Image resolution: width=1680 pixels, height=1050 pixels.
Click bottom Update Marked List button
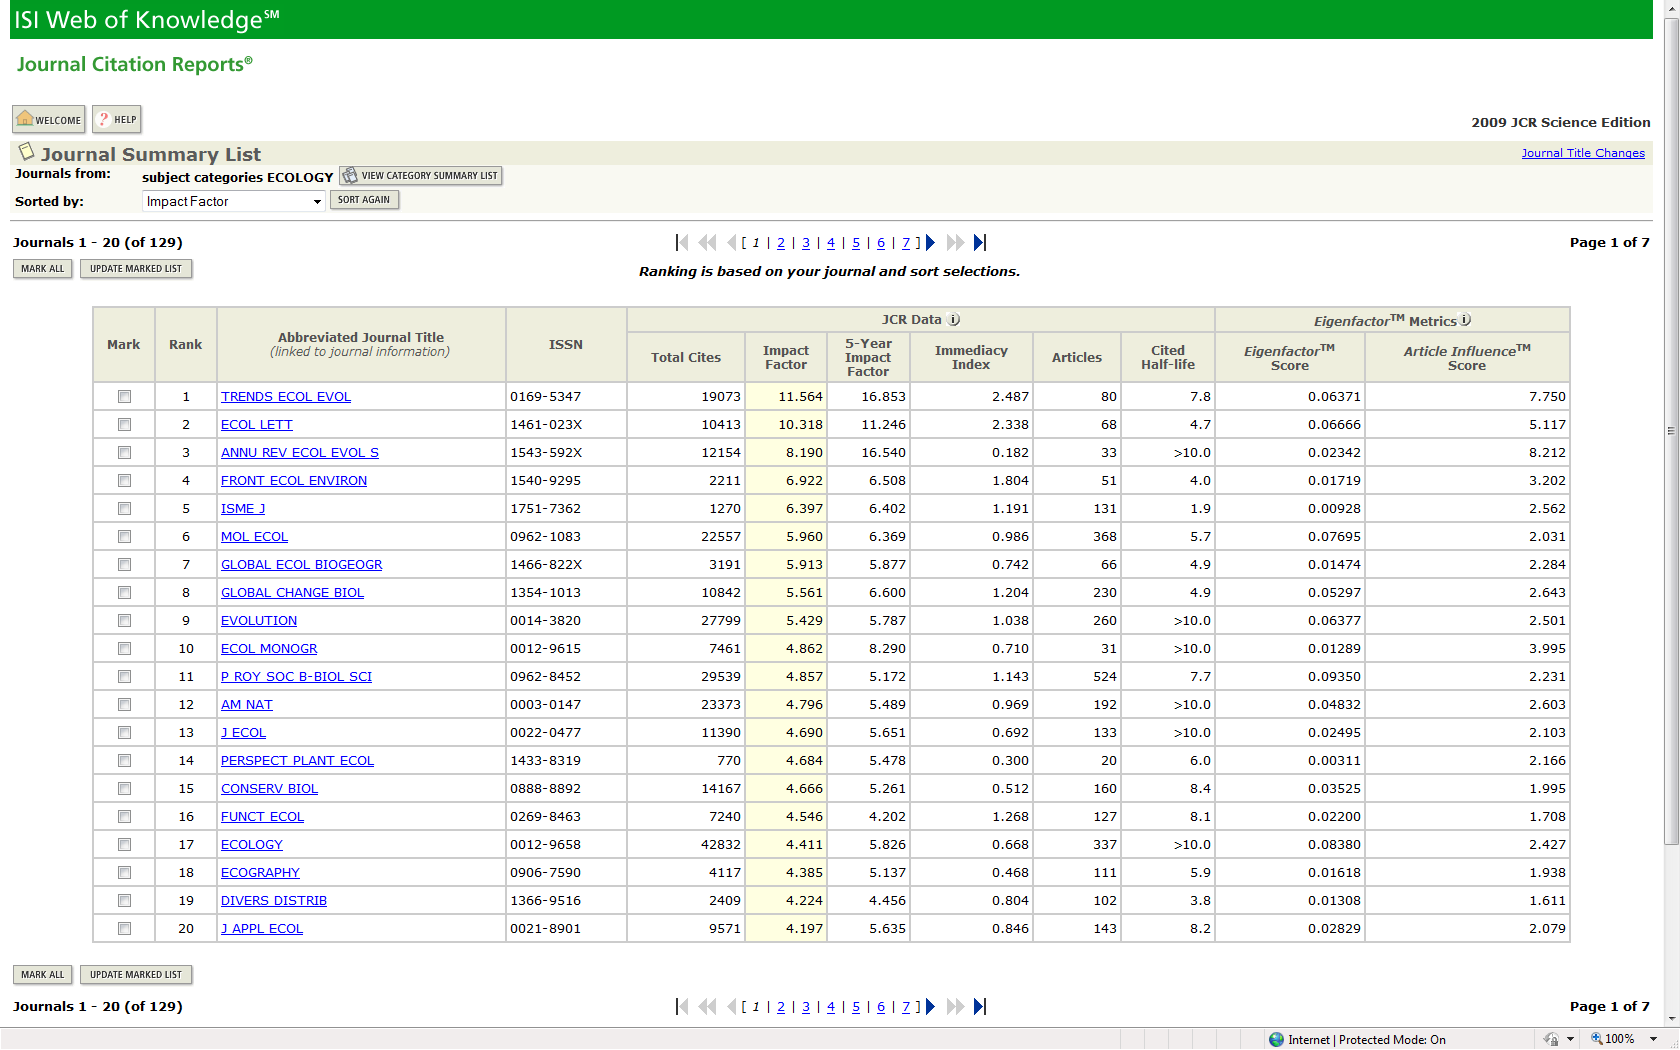tap(136, 975)
